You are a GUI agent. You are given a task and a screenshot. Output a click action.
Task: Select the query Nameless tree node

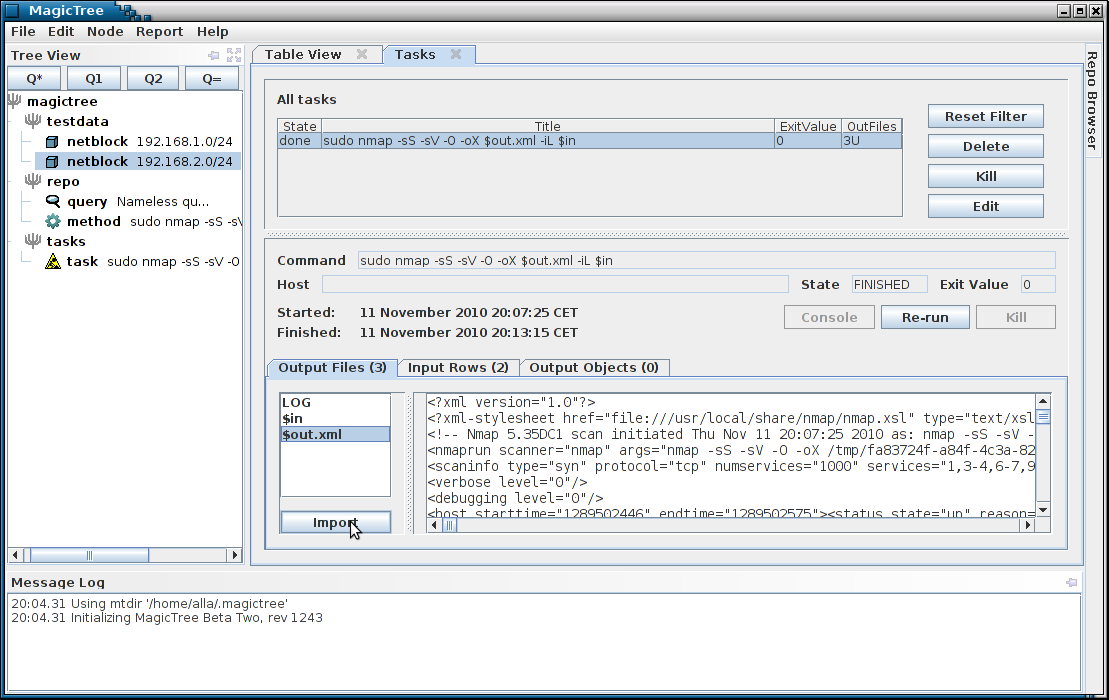pos(138,202)
